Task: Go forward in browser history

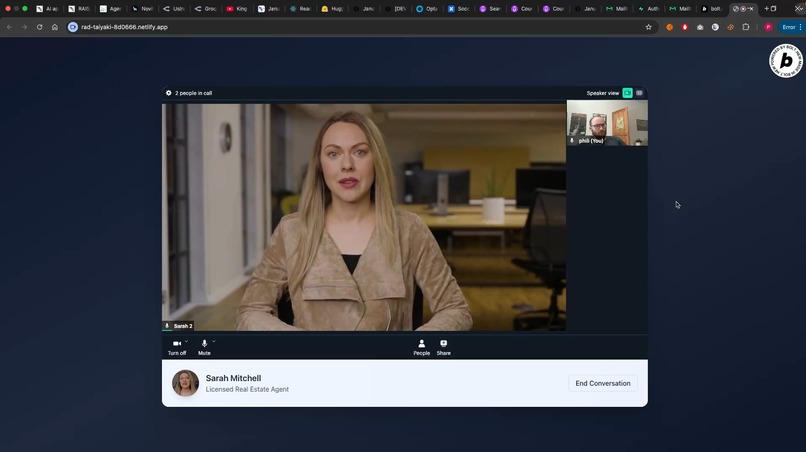Action: point(24,27)
